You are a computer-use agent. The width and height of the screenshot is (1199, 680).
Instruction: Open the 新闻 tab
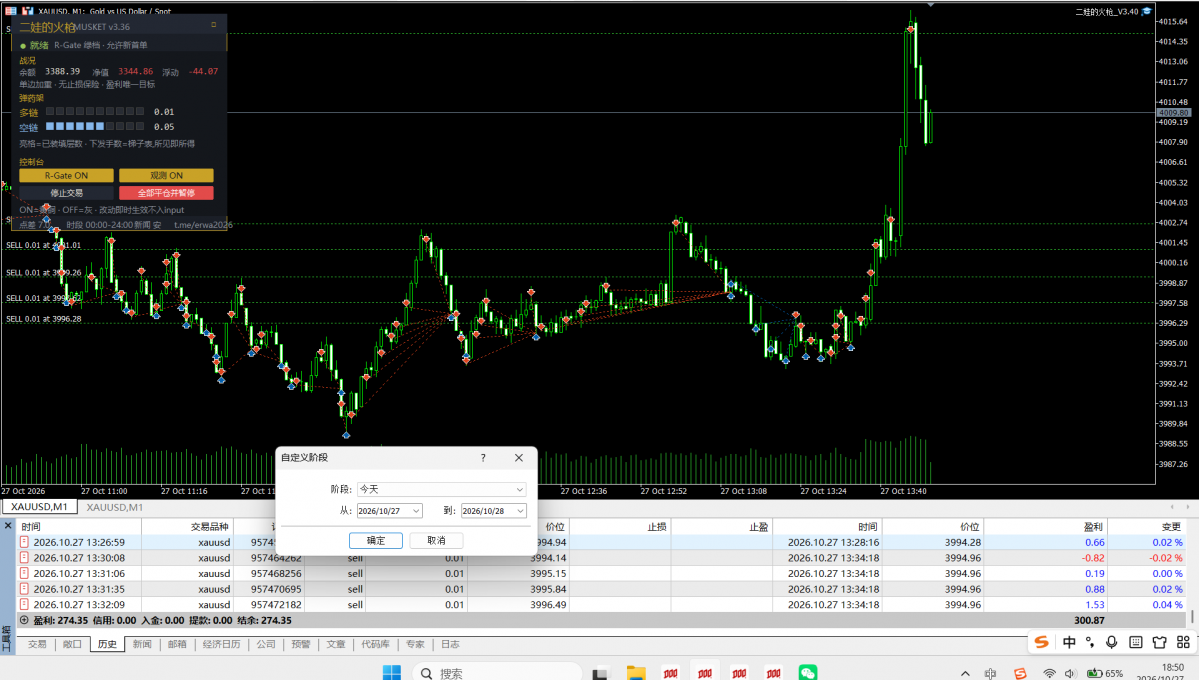click(x=142, y=644)
